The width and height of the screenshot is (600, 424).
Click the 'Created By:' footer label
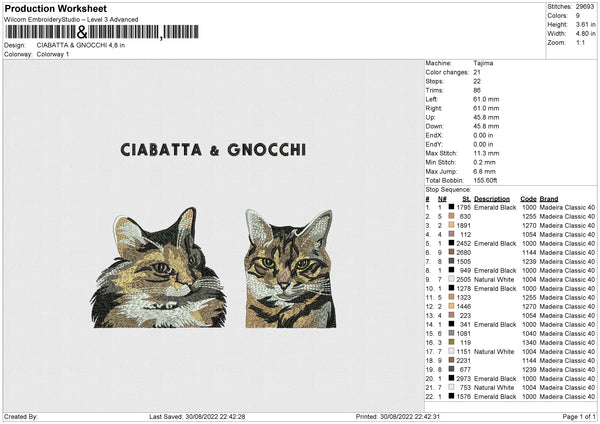click(21, 416)
